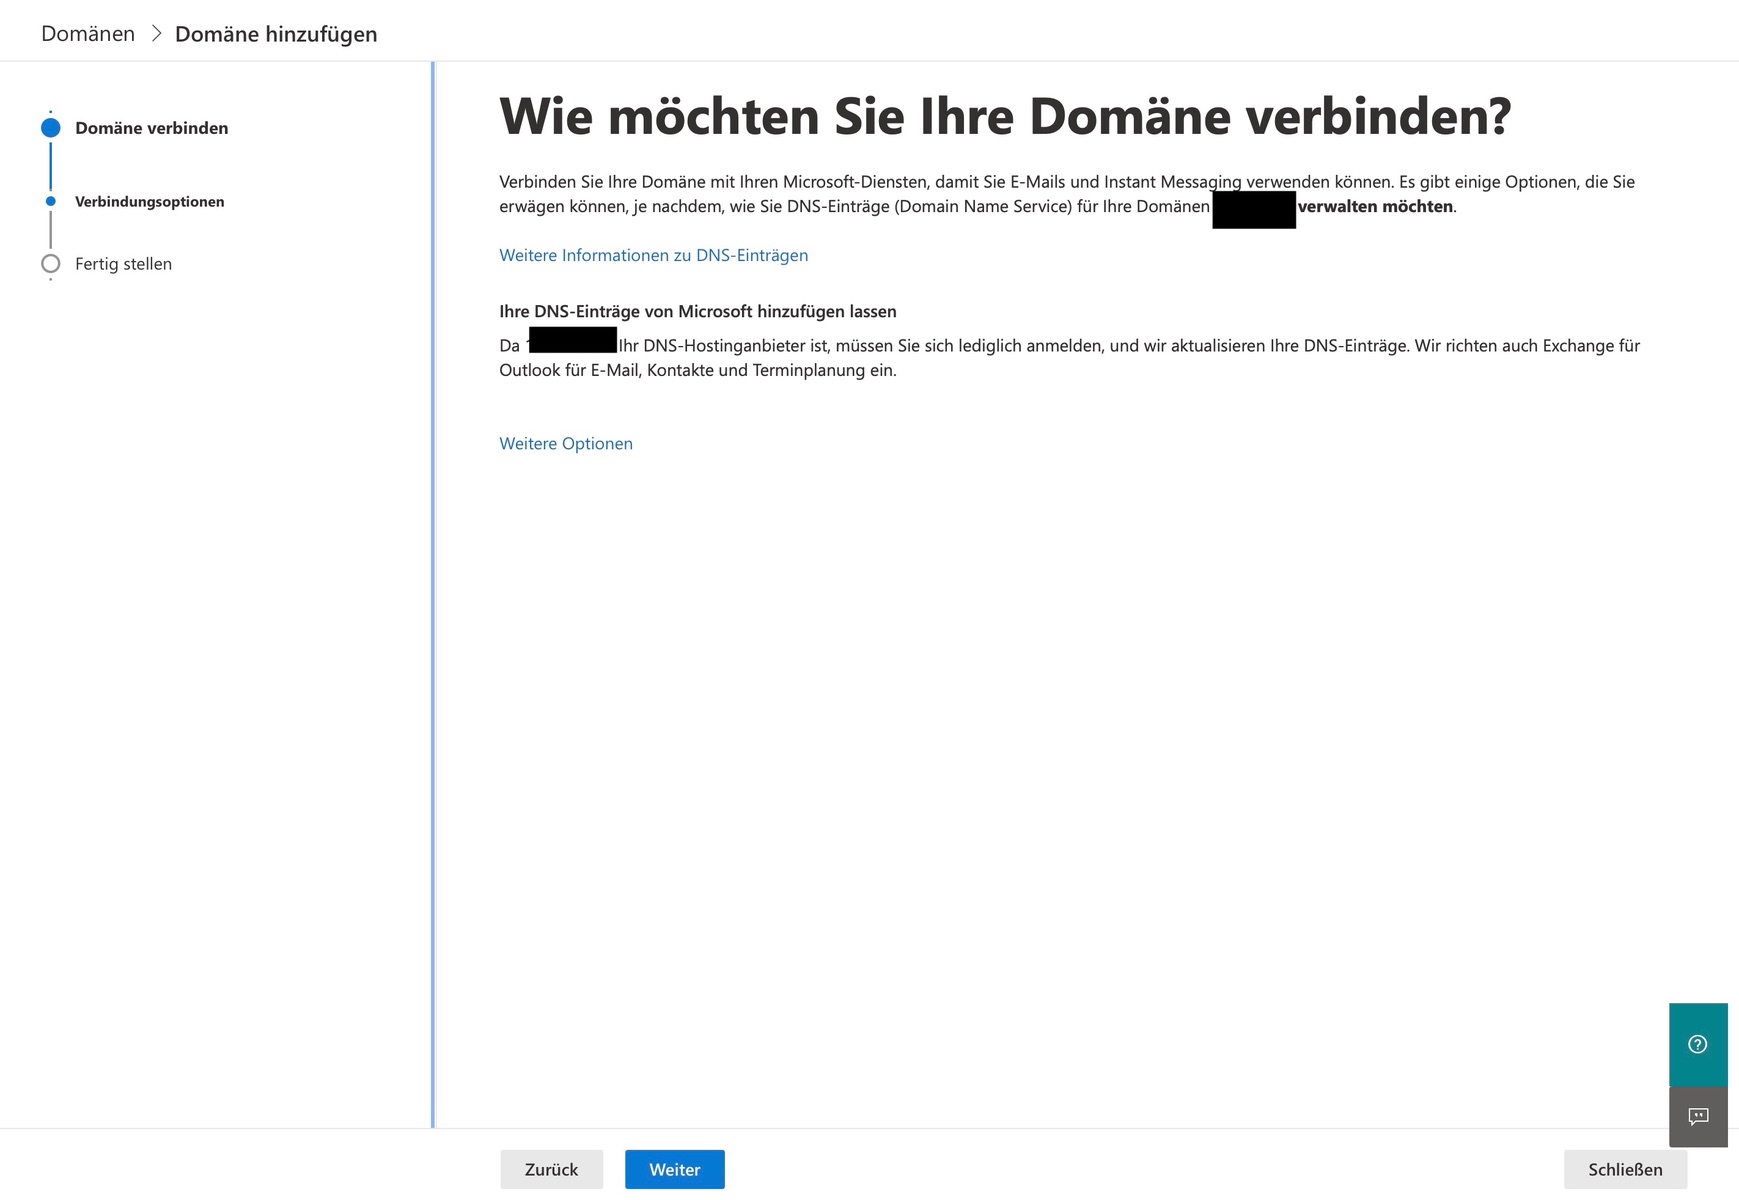1739x1200 pixels.
Task: Click the Domäne hinzufügen breadcrumb title
Action: [x=276, y=34]
